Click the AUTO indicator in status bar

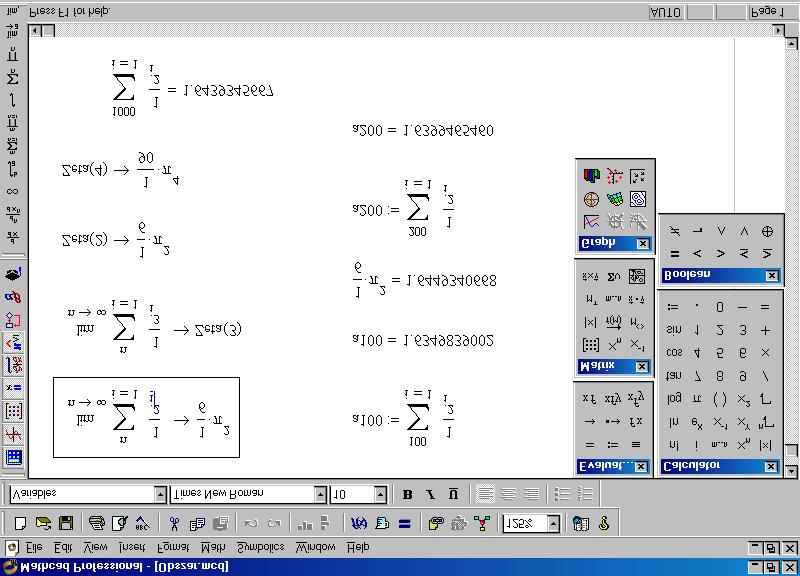666,12
